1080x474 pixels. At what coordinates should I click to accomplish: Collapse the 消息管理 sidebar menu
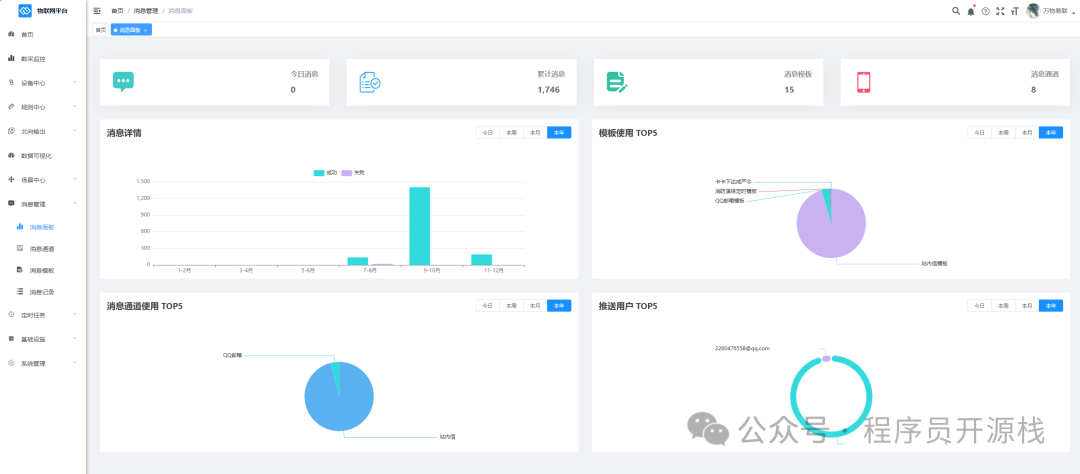click(x=43, y=204)
